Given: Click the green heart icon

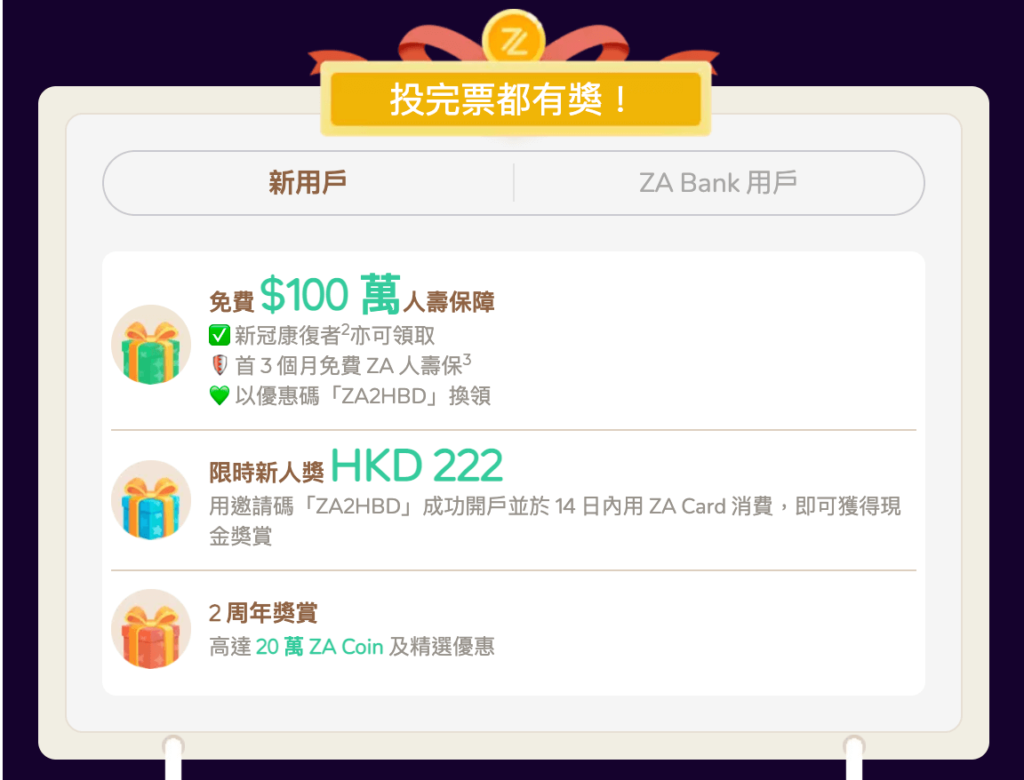Looking at the screenshot, I should tap(219, 395).
